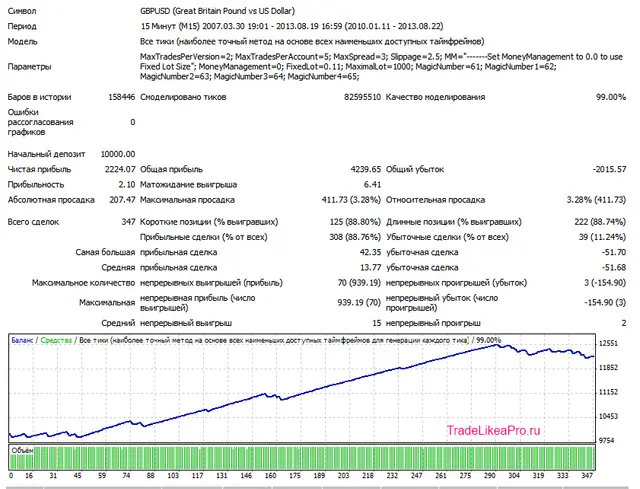The width and height of the screenshot is (640, 489).
Task: Click absolute drawdown value 207.47
Action: point(122,200)
